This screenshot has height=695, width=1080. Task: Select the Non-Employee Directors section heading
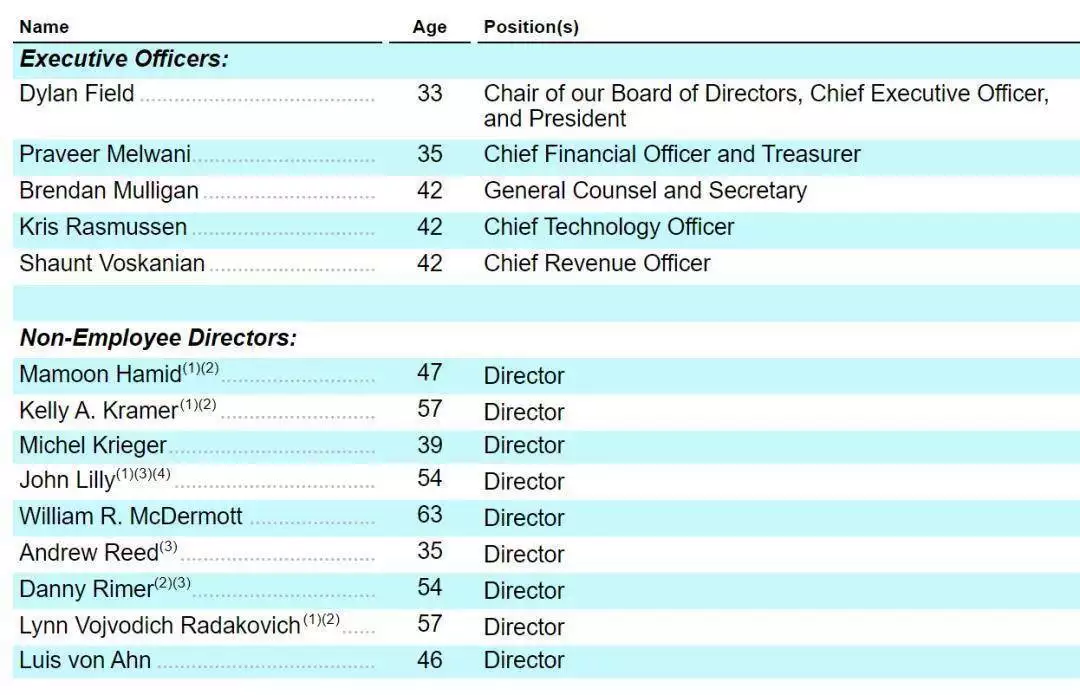coord(158,338)
